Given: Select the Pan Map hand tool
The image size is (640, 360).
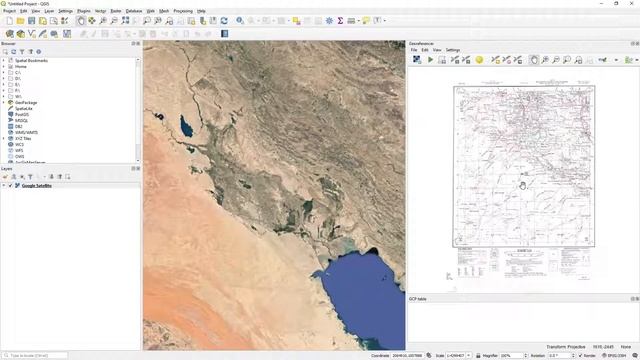Looking at the screenshot, I should point(81,20).
